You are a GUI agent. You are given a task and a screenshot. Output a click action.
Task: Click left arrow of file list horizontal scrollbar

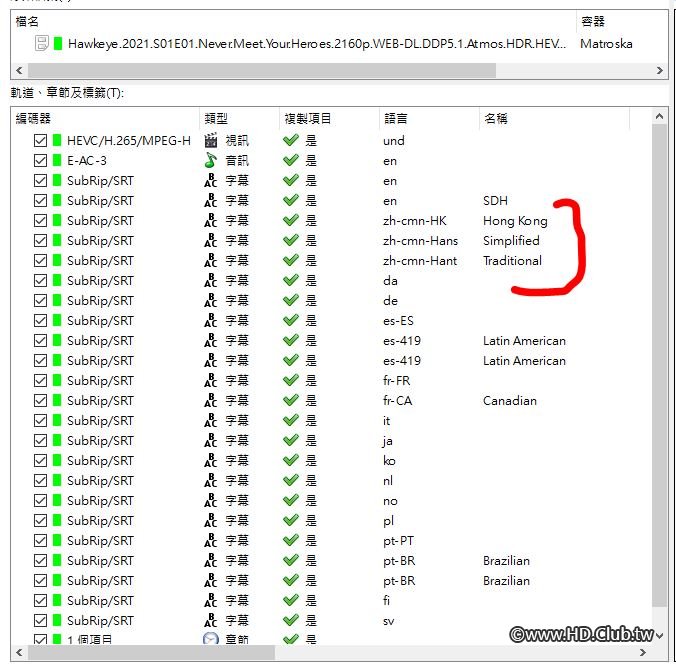point(19,70)
